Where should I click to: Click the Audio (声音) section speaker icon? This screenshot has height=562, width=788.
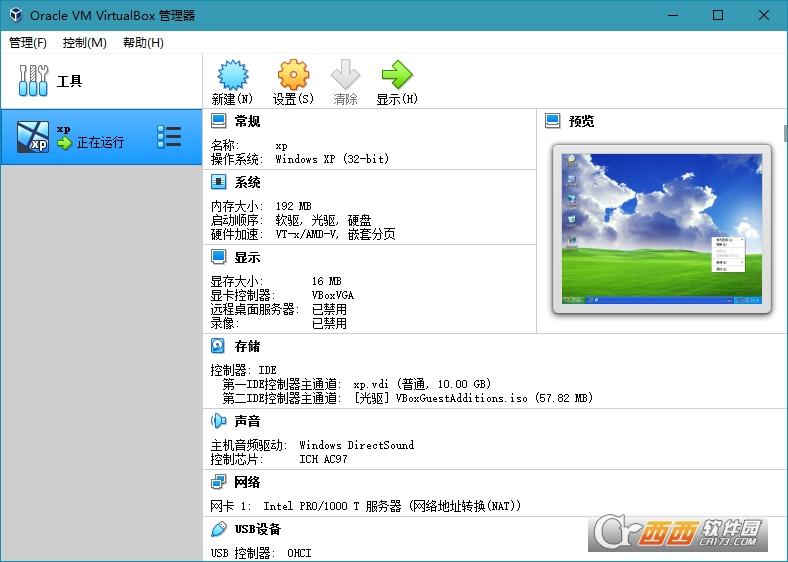tap(218, 421)
